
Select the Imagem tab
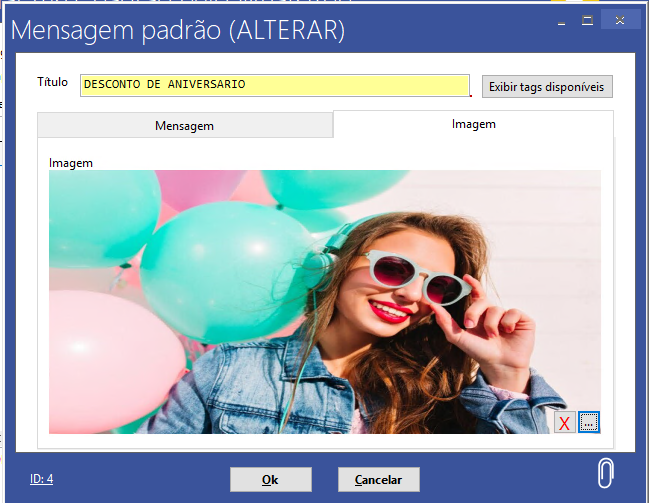coord(474,124)
